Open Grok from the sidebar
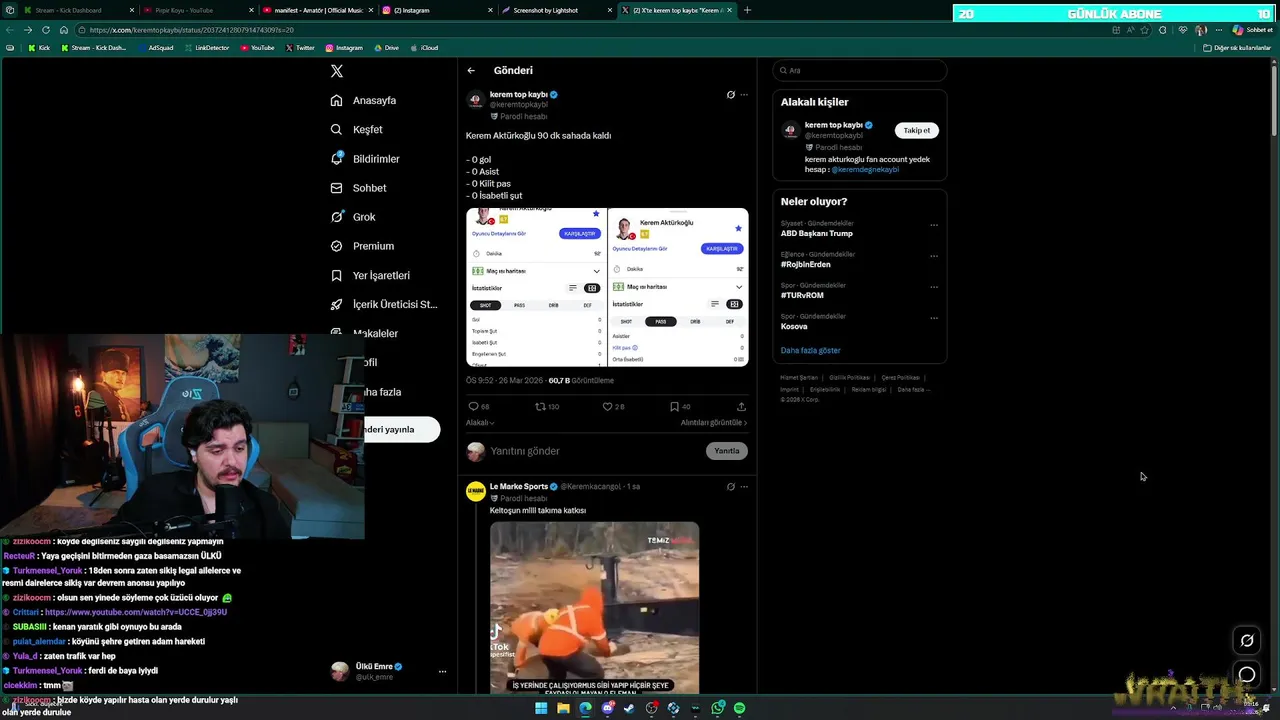 tap(354, 217)
